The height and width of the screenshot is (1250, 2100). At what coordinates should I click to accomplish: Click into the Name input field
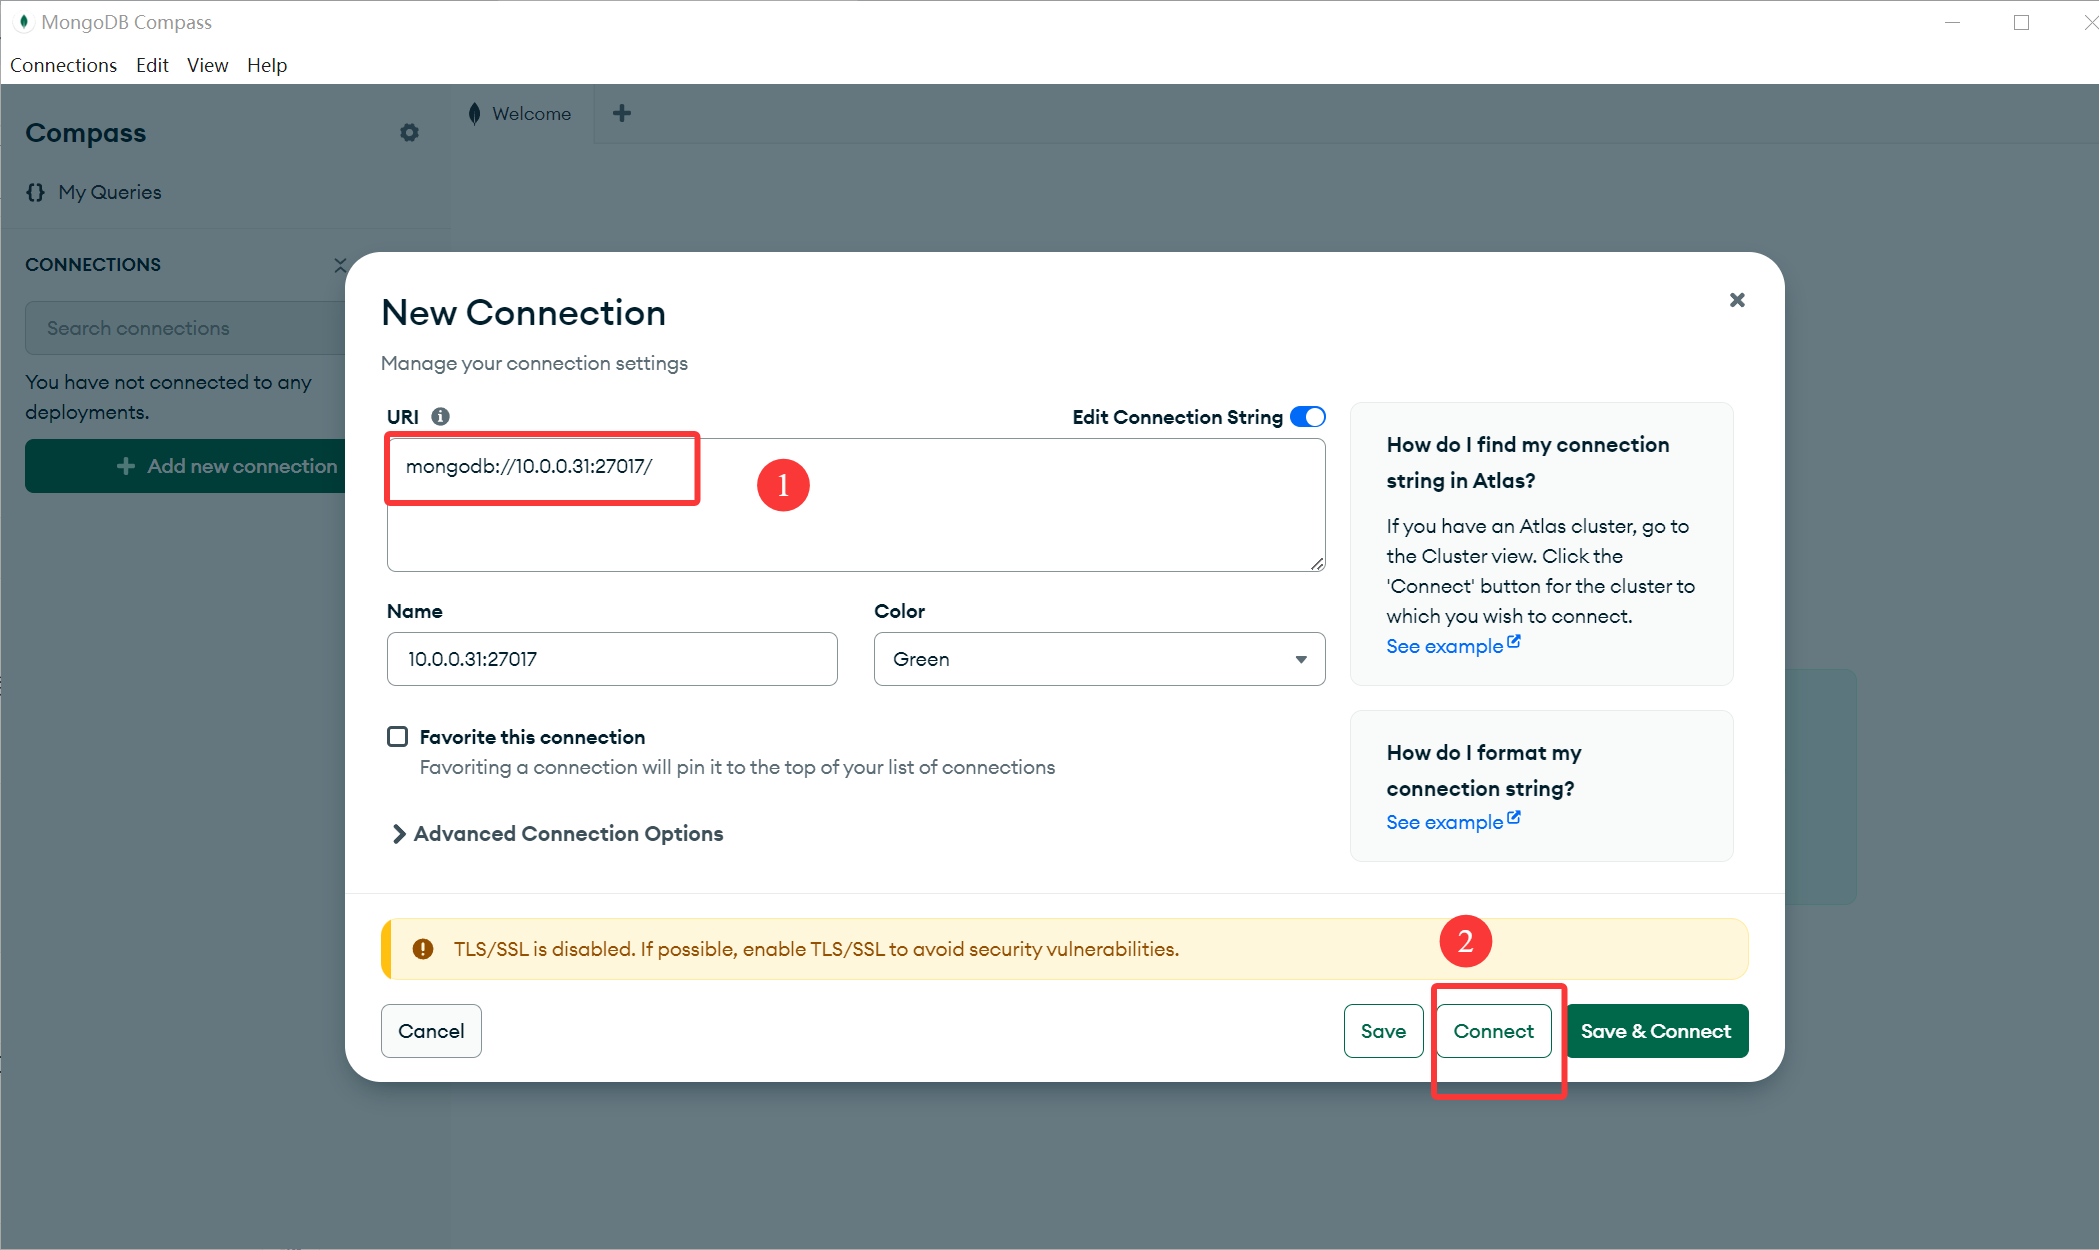point(611,659)
